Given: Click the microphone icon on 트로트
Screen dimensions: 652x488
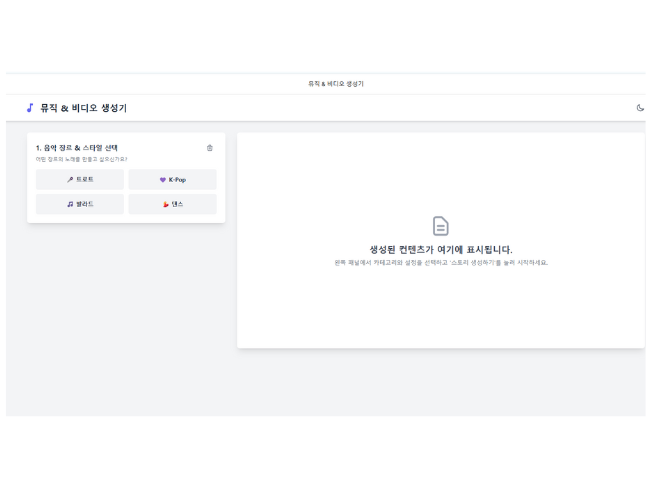Looking at the screenshot, I should click(70, 180).
